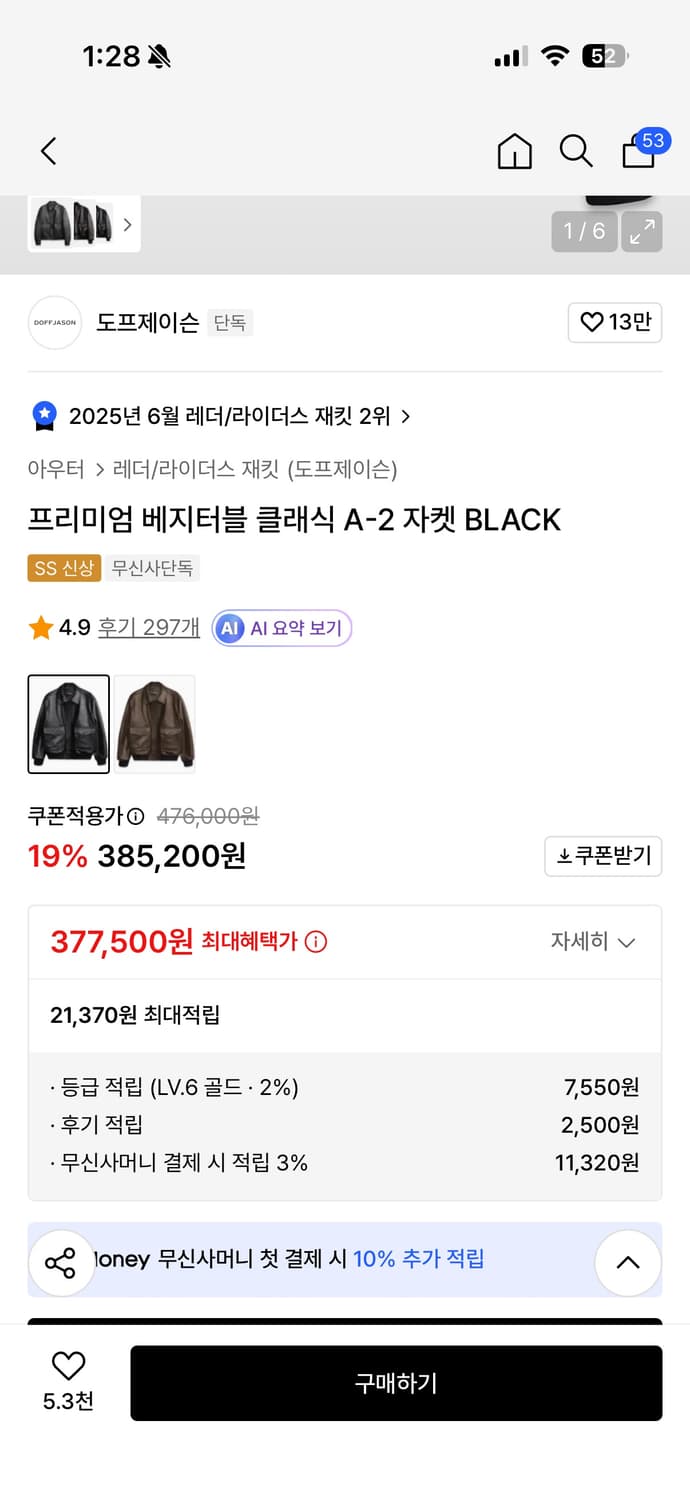Tap 구매하기 to purchase
690x1500 pixels.
[x=396, y=1383]
